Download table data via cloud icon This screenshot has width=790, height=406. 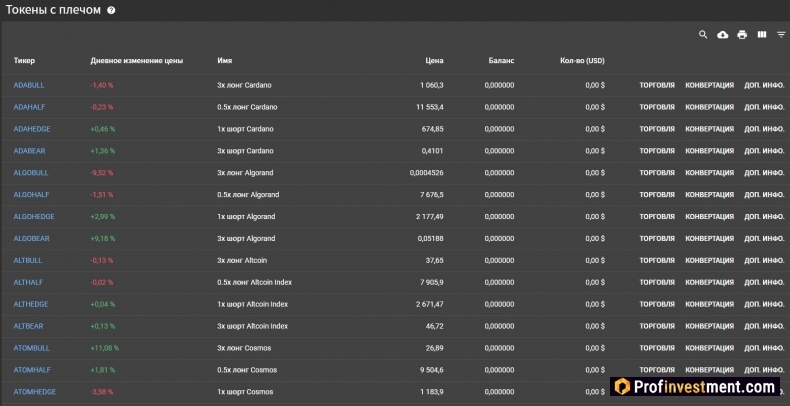point(722,35)
